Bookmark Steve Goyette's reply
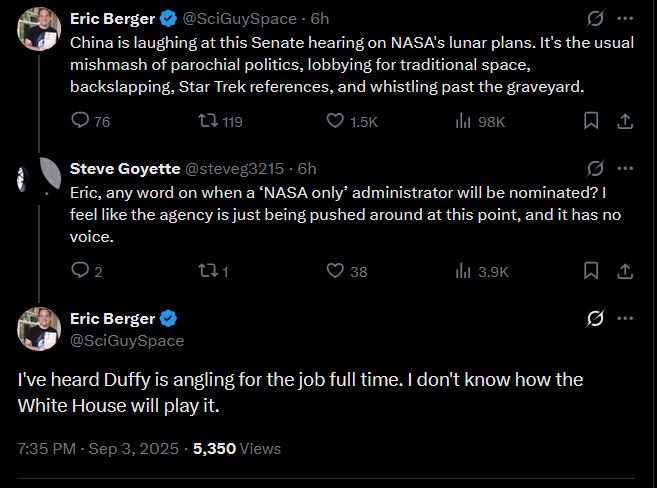Image resolution: width=657 pixels, height=488 pixels. click(591, 271)
